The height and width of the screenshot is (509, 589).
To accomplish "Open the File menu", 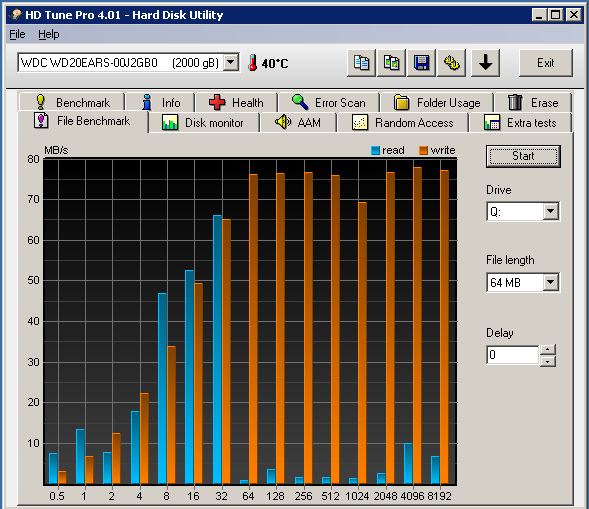I will click(x=17, y=34).
